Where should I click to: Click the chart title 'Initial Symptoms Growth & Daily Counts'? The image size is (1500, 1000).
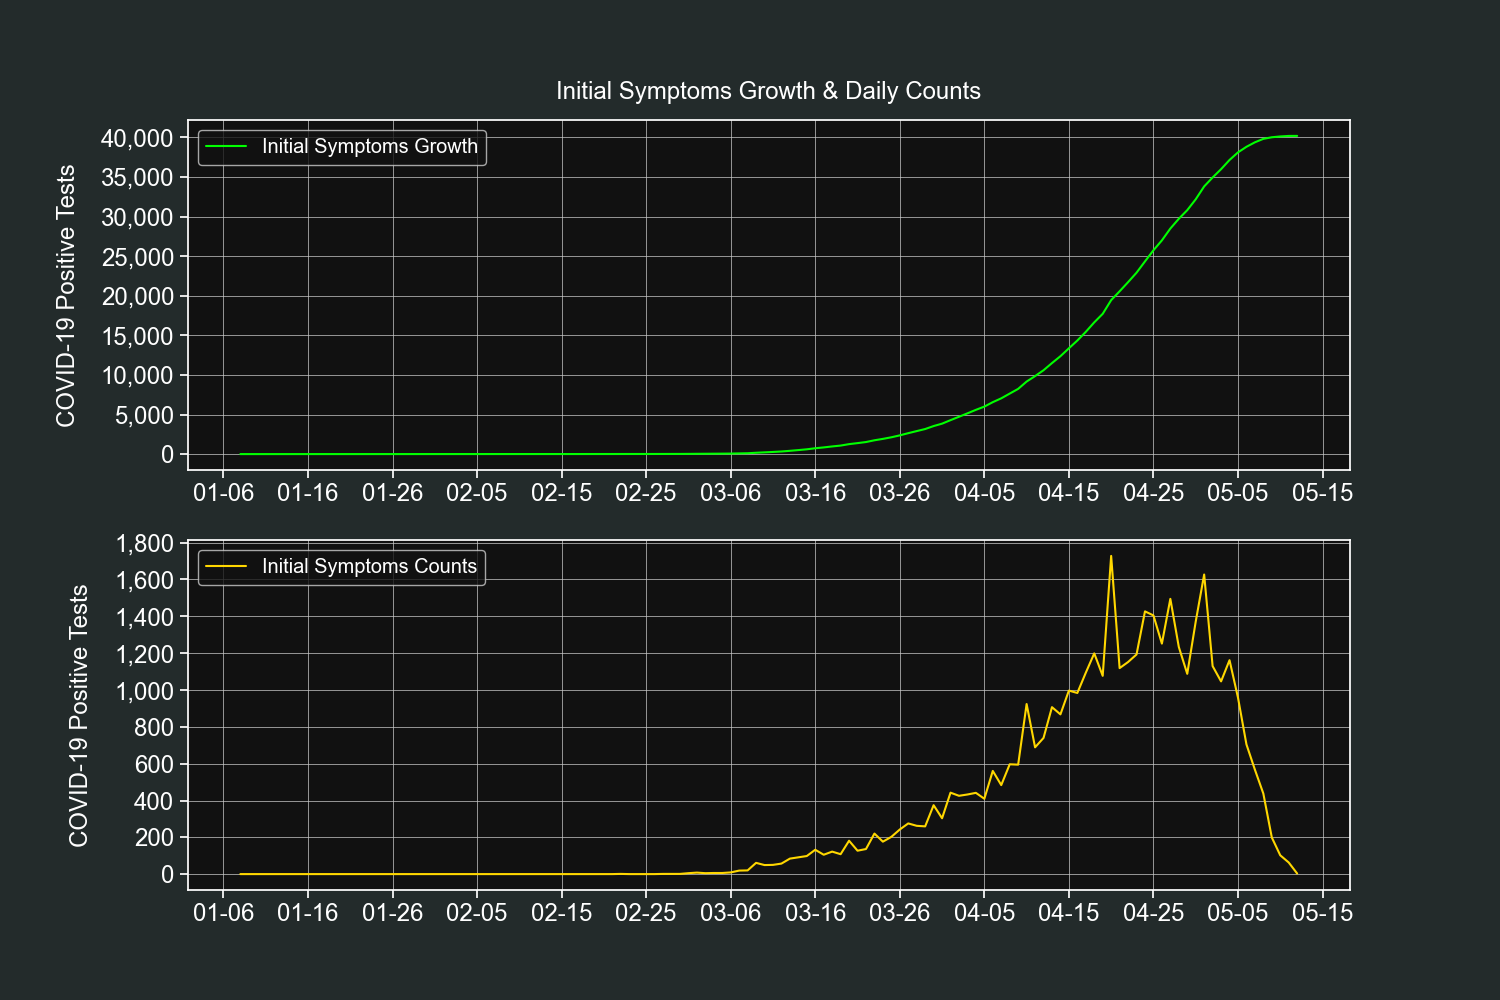pos(768,91)
